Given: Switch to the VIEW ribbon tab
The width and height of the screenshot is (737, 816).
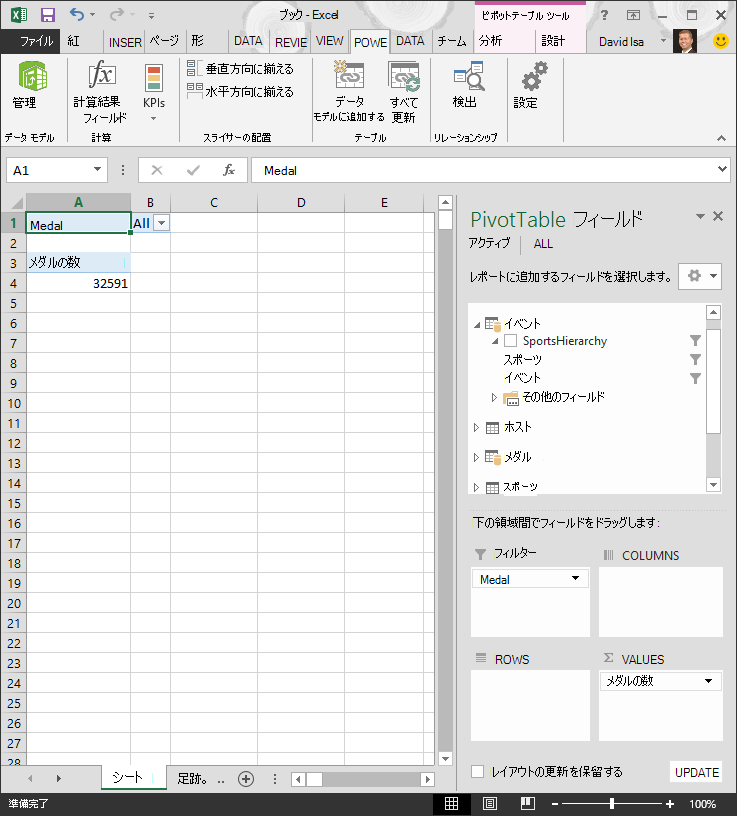Looking at the screenshot, I should click(x=329, y=41).
